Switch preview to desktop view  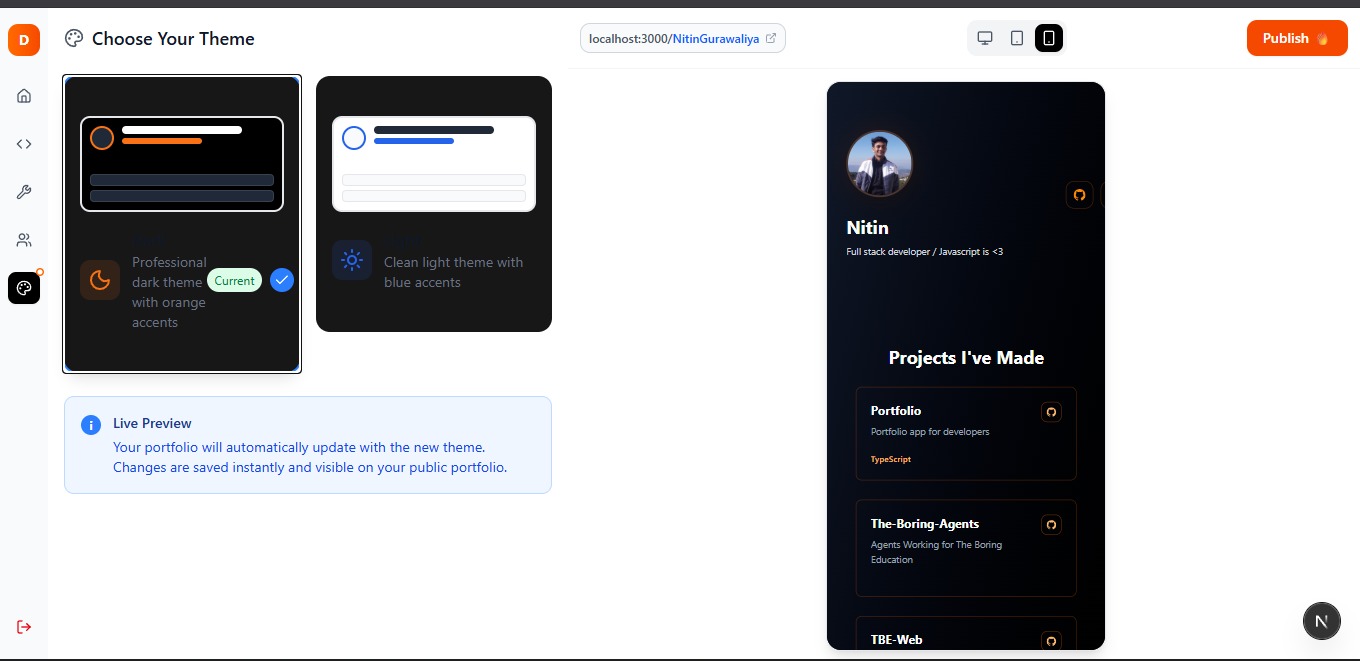pos(985,37)
